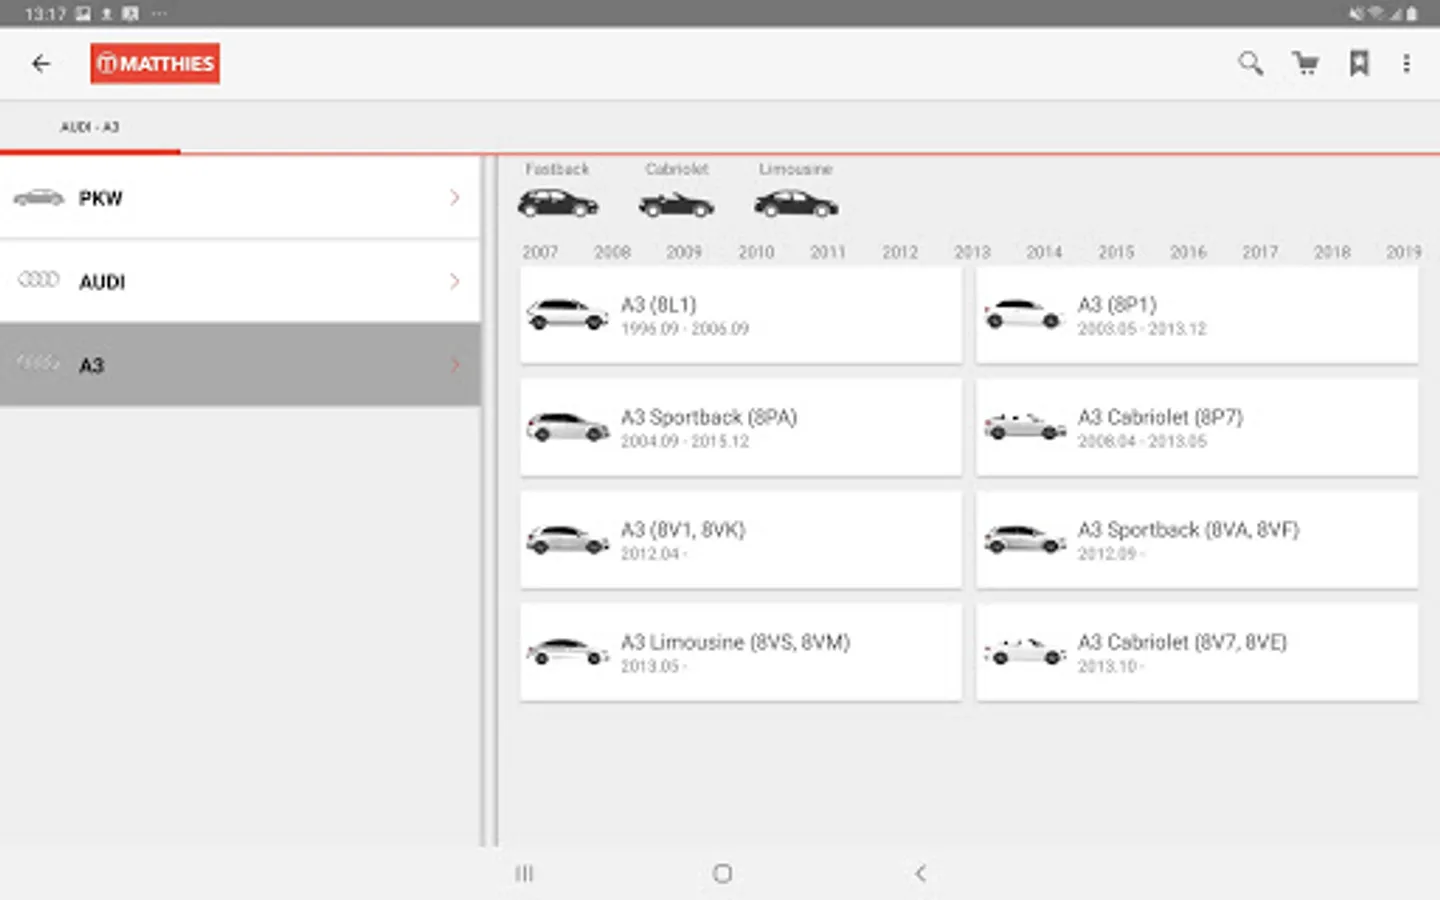Image resolution: width=1440 pixels, height=900 pixels.
Task: Select year 2017 on the timeline
Action: (1260, 252)
